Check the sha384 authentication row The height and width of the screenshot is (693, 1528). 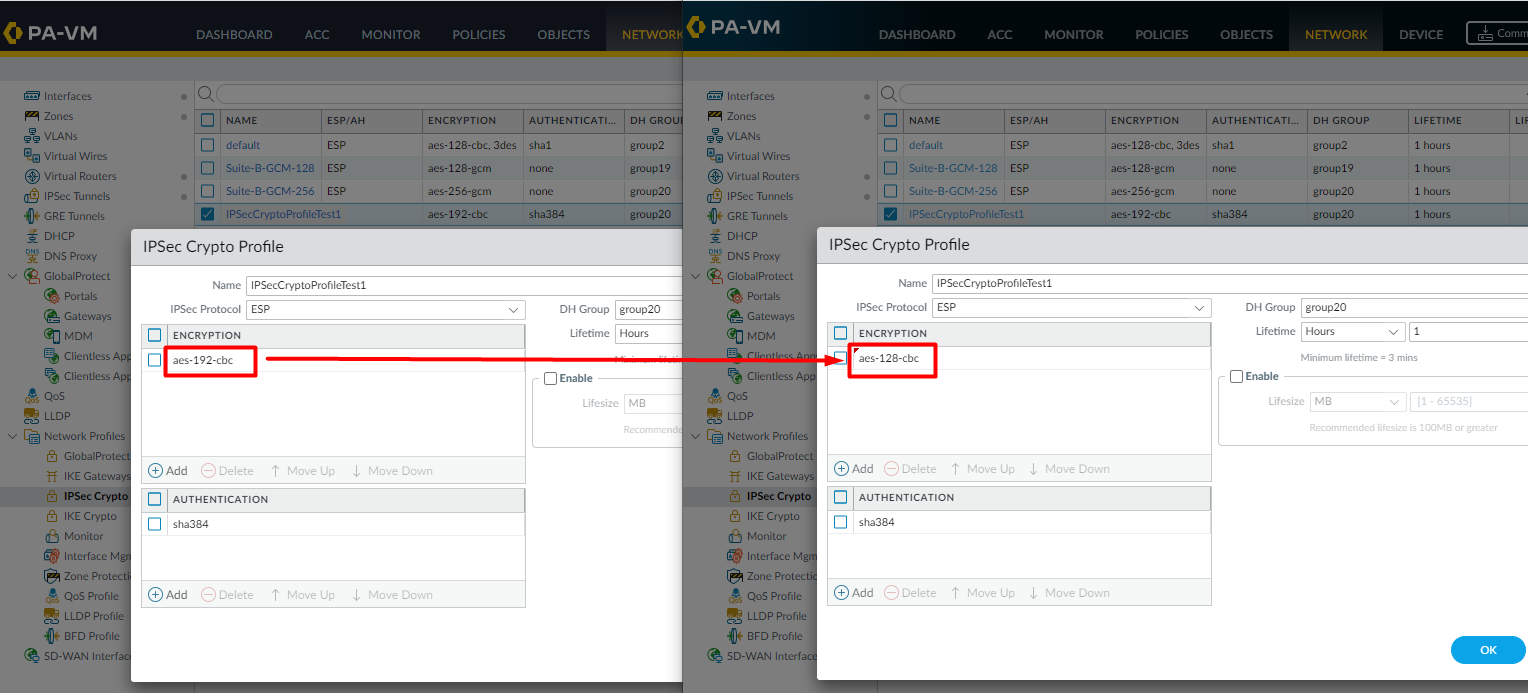pyautogui.click(x=841, y=521)
